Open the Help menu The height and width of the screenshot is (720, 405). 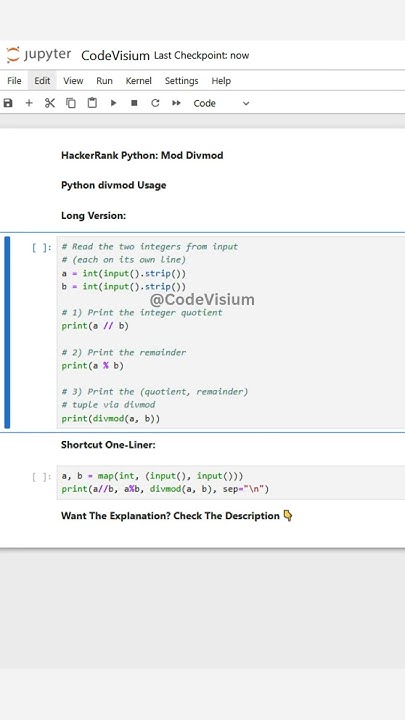coord(221,81)
